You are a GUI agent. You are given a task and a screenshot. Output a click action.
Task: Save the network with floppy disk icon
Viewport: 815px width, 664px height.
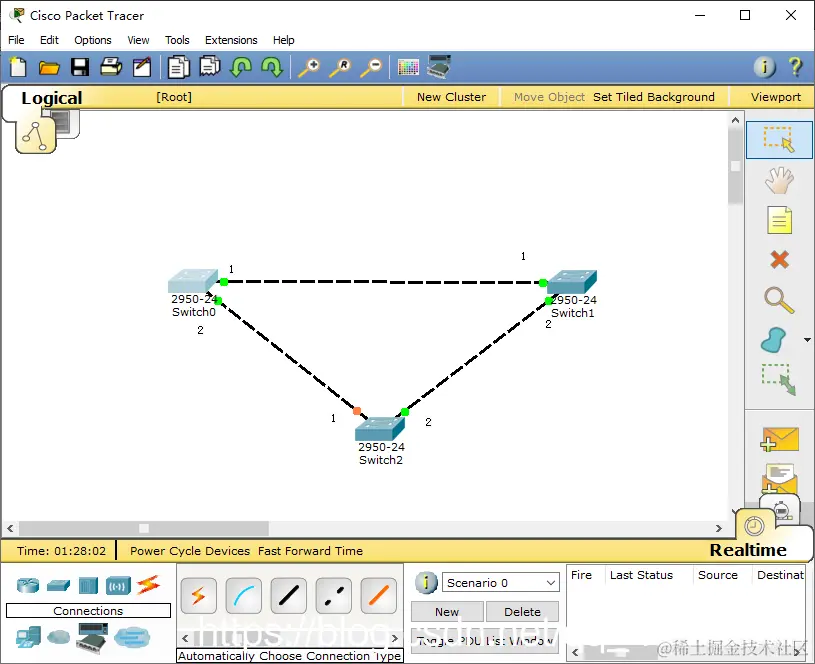pyautogui.click(x=80, y=68)
